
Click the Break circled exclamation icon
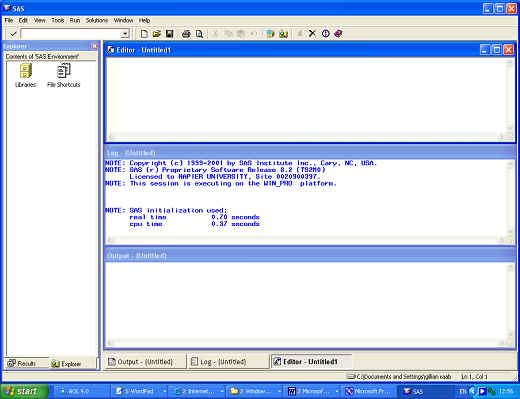[326, 34]
